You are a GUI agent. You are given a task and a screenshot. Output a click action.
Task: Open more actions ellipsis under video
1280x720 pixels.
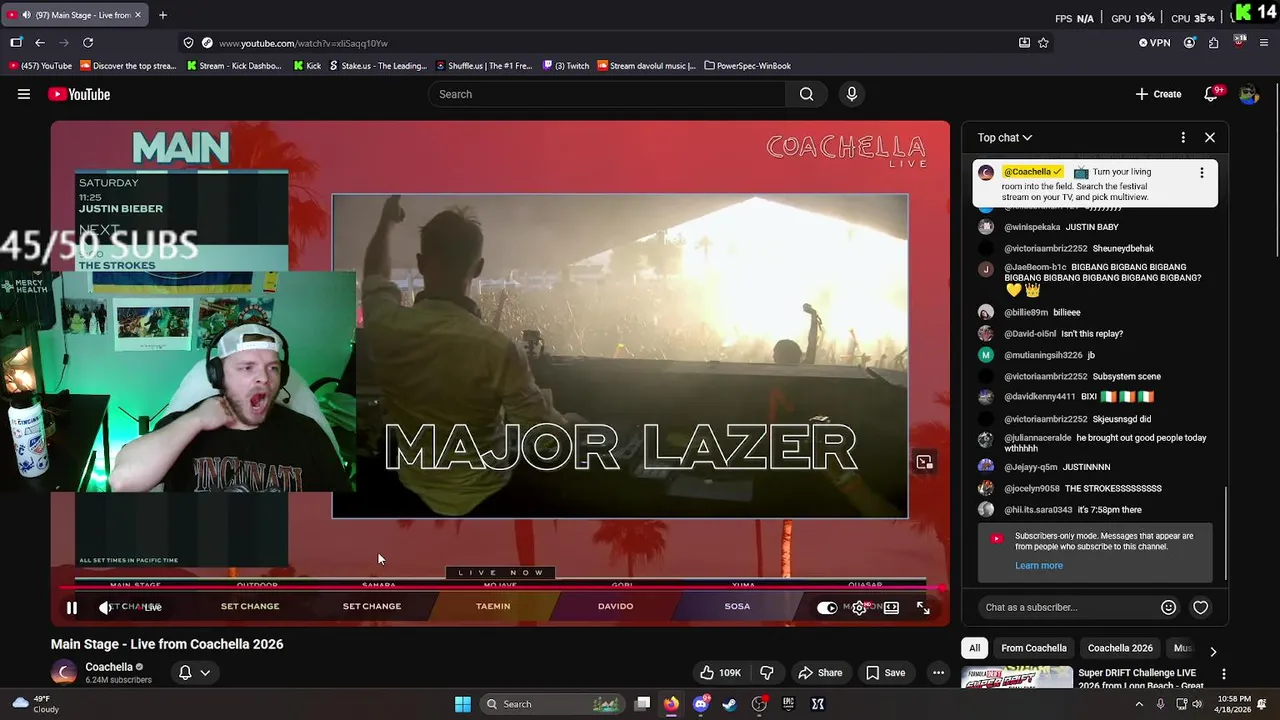(x=938, y=673)
